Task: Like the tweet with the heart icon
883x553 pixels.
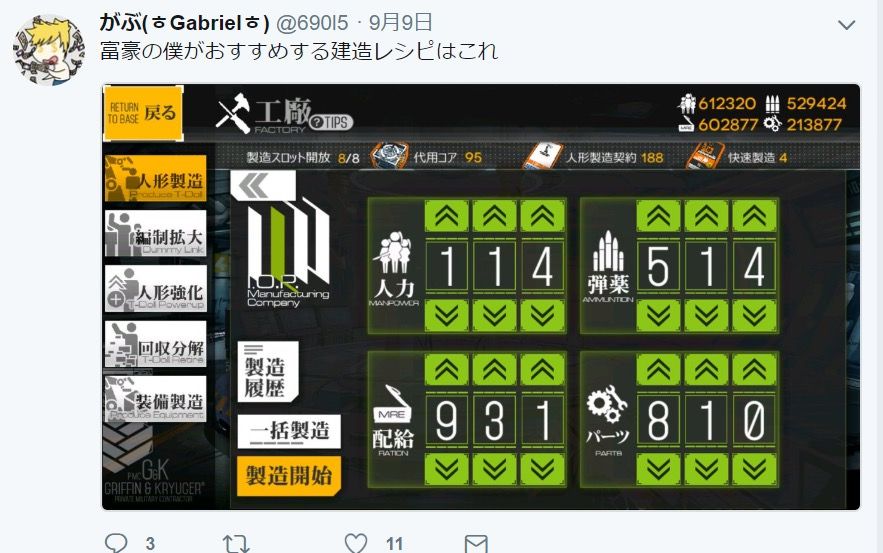Action: coord(356,543)
